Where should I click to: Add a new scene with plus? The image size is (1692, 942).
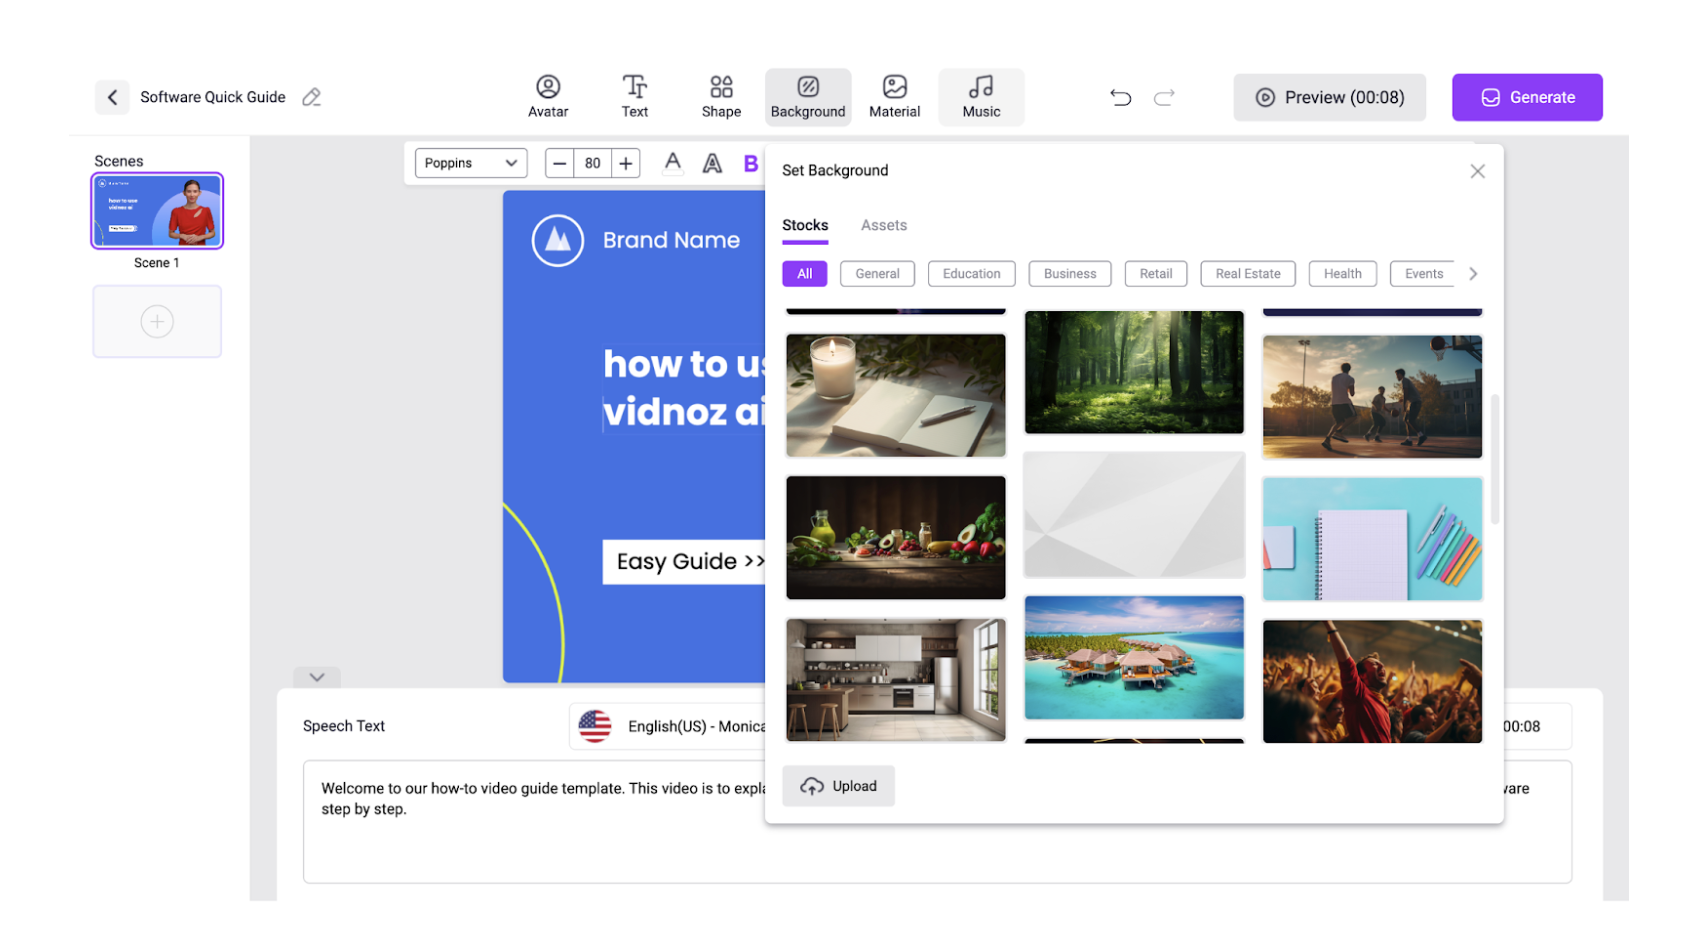click(157, 322)
